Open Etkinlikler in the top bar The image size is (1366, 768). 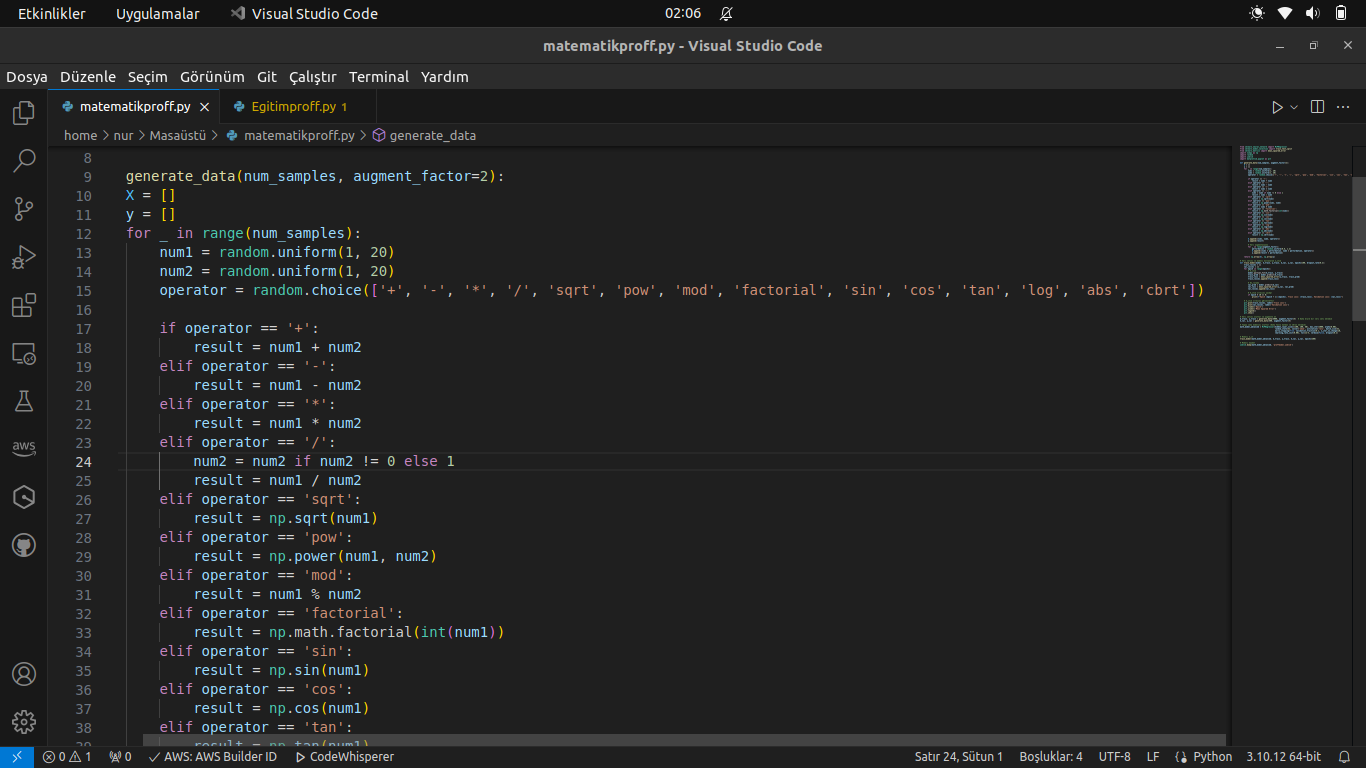pyautogui.click(x=52, y=14)
